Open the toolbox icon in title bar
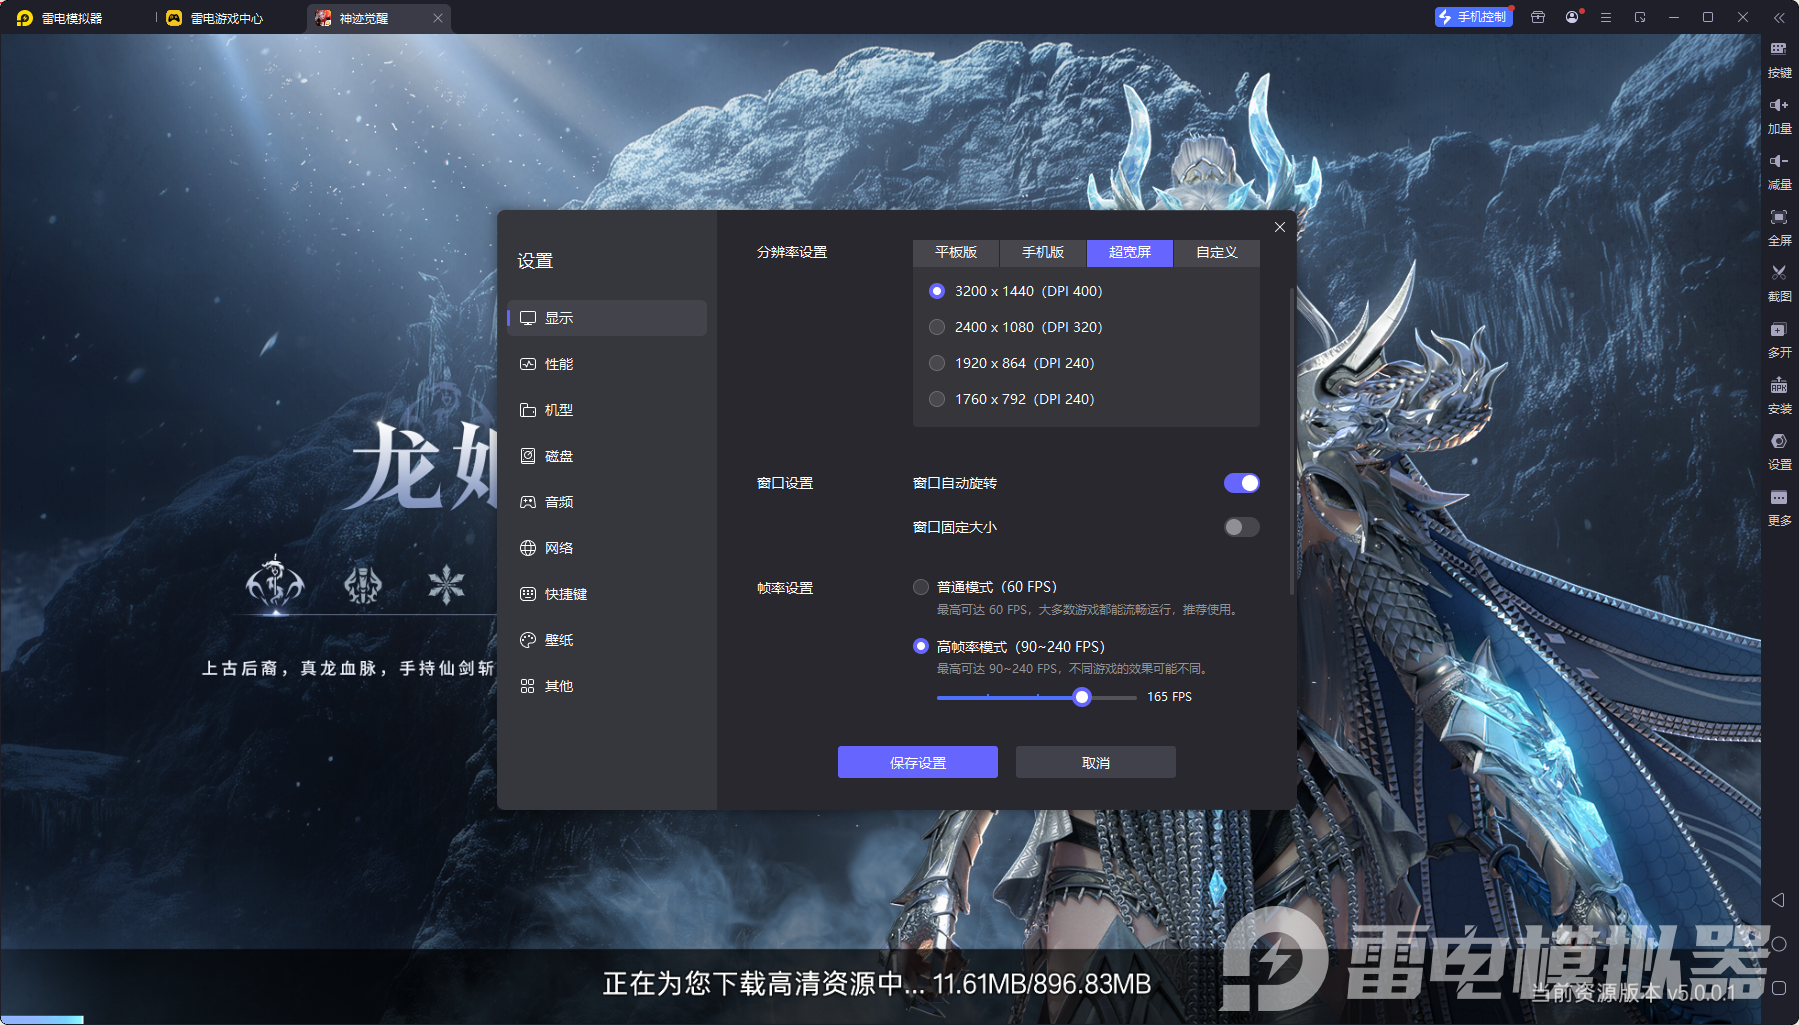Viewport: 1799px width, 1025px height. 1538,17
